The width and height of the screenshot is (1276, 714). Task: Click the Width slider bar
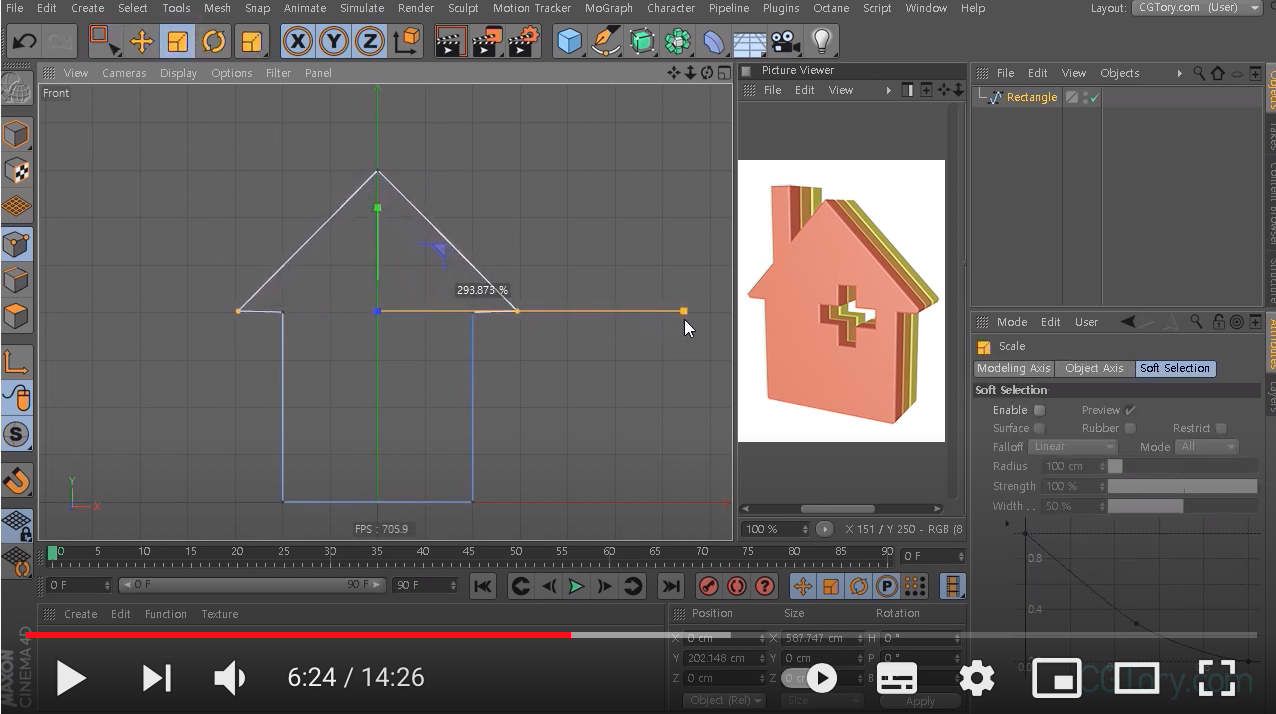pos(1182,506)
